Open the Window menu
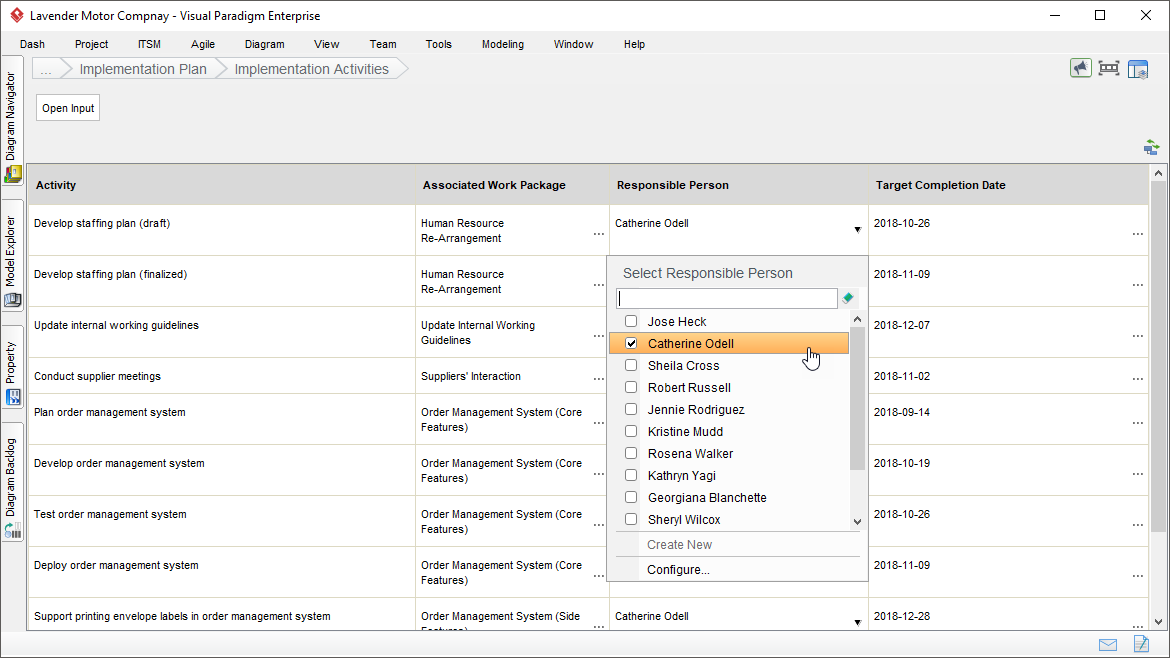The width and height of the screenshot is (1170, 658). 573,44
